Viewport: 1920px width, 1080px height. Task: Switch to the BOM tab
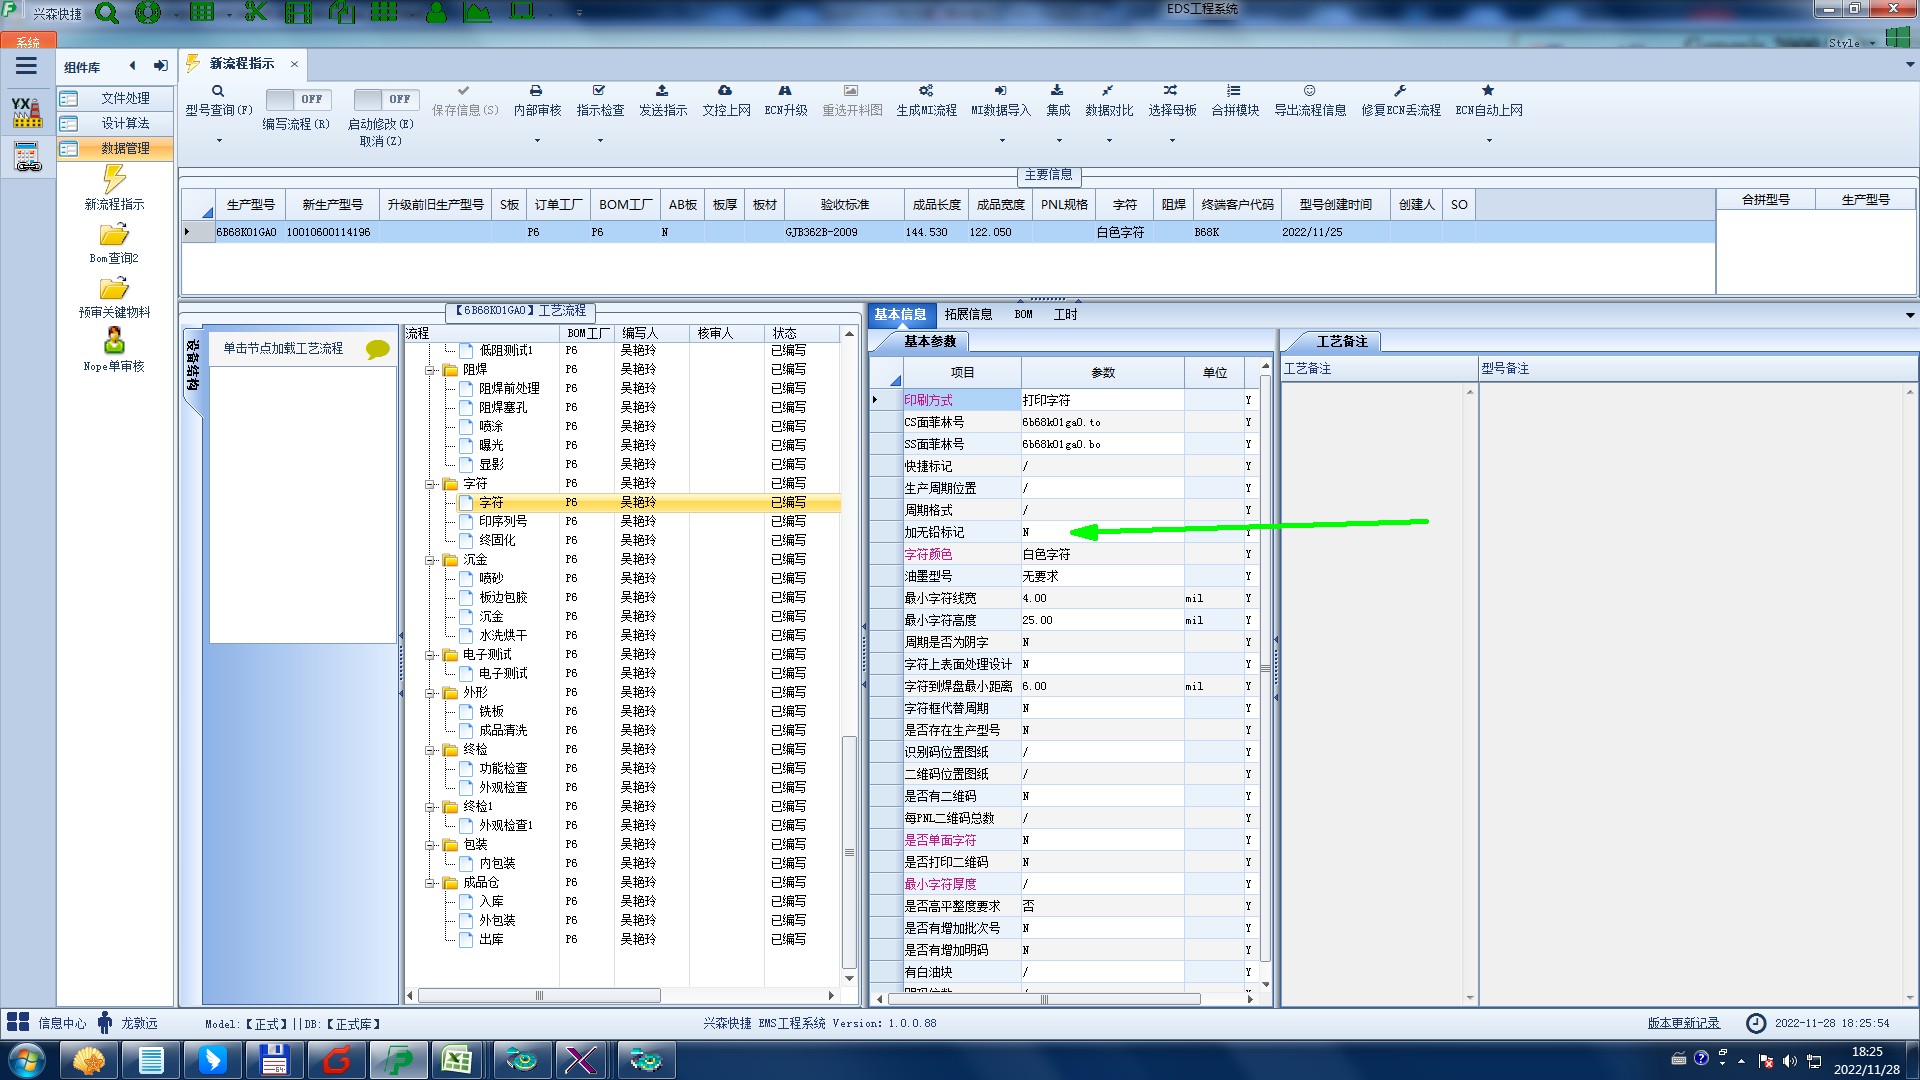(1023, 314)
